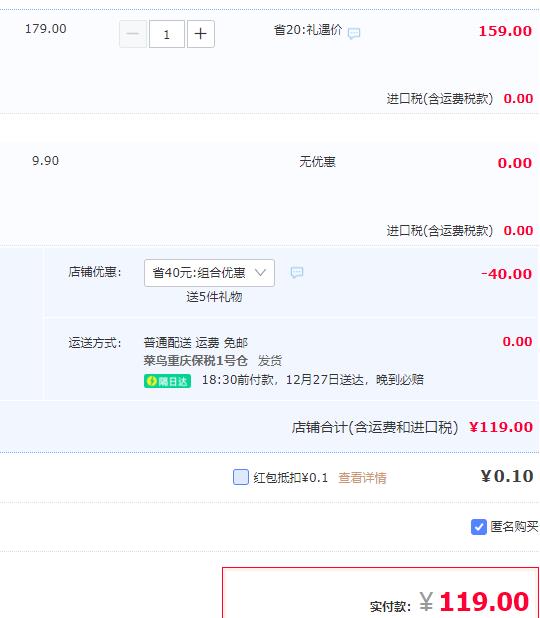Open the comment icon next to 组合优惠 dropdown
The image size is (540, 618).
point(297,272)
